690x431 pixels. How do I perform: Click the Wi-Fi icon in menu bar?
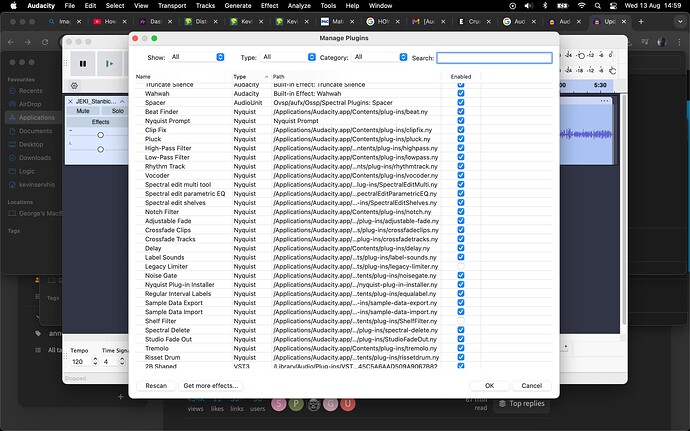[581, 6]
